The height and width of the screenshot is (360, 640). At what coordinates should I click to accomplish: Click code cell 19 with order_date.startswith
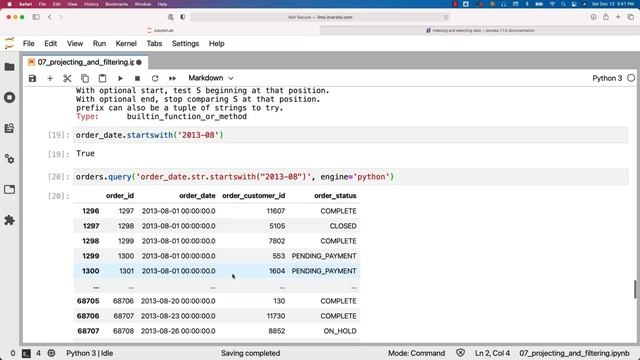click(351, 135)
